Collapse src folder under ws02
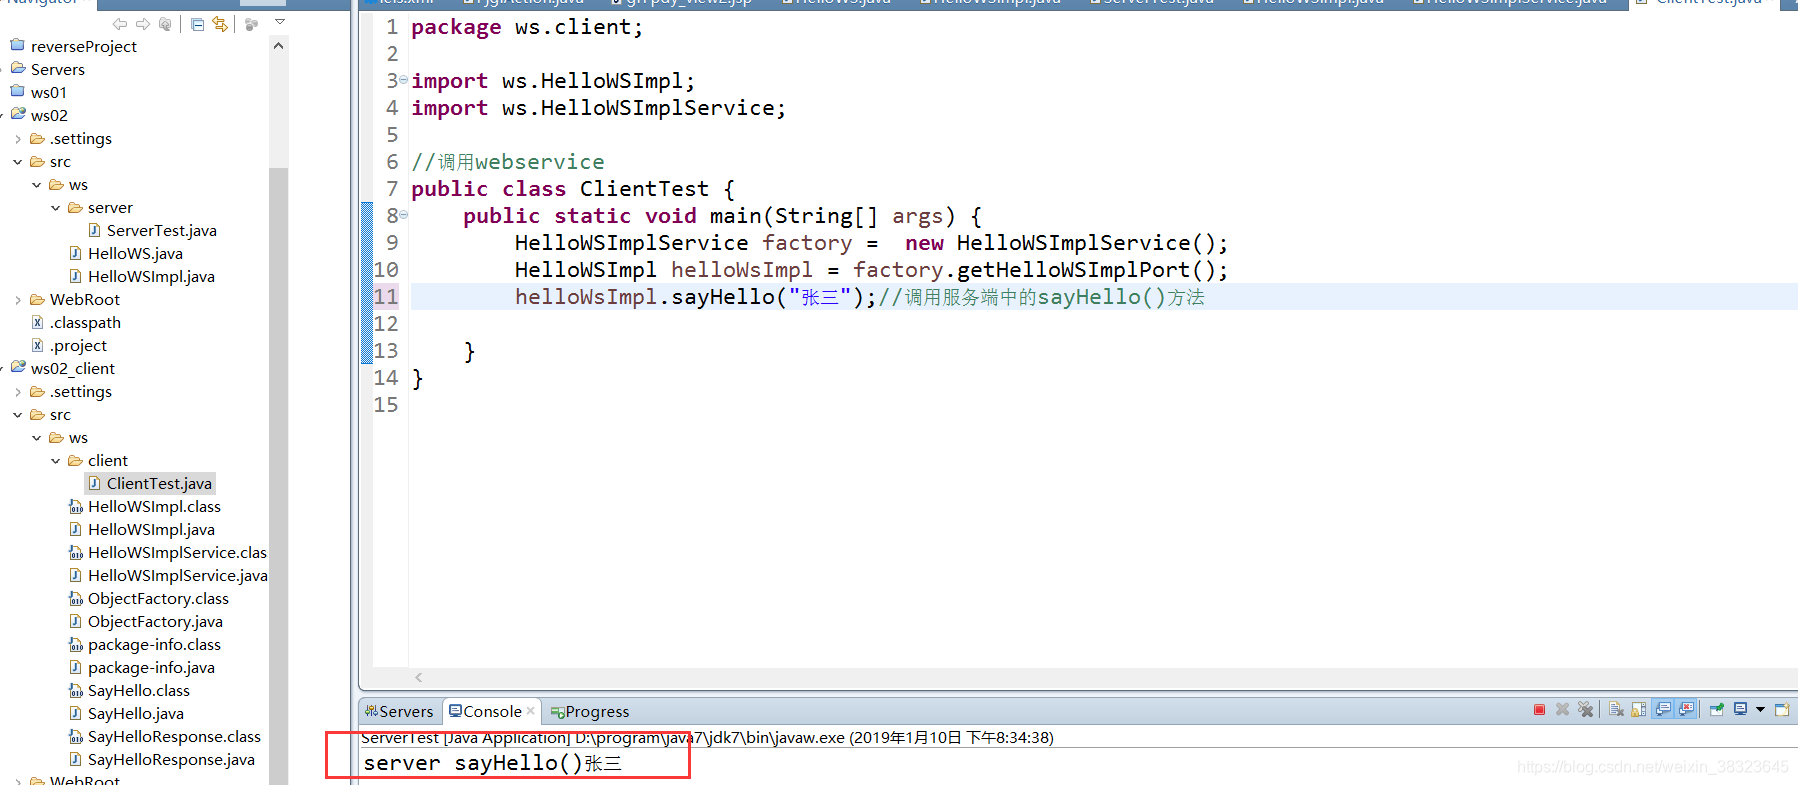Image resolution: width=1798 pixels, height=785 pixels. [18, 162]
